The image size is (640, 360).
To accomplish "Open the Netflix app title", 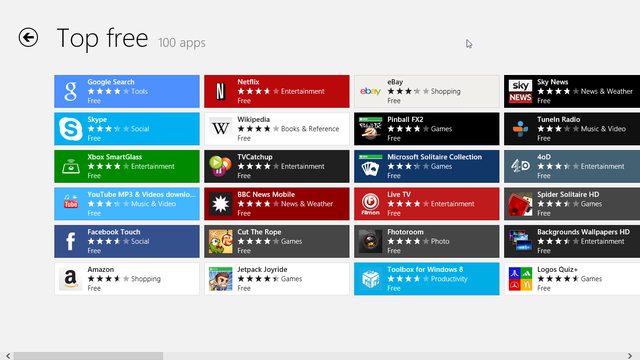I will [248, 82].
